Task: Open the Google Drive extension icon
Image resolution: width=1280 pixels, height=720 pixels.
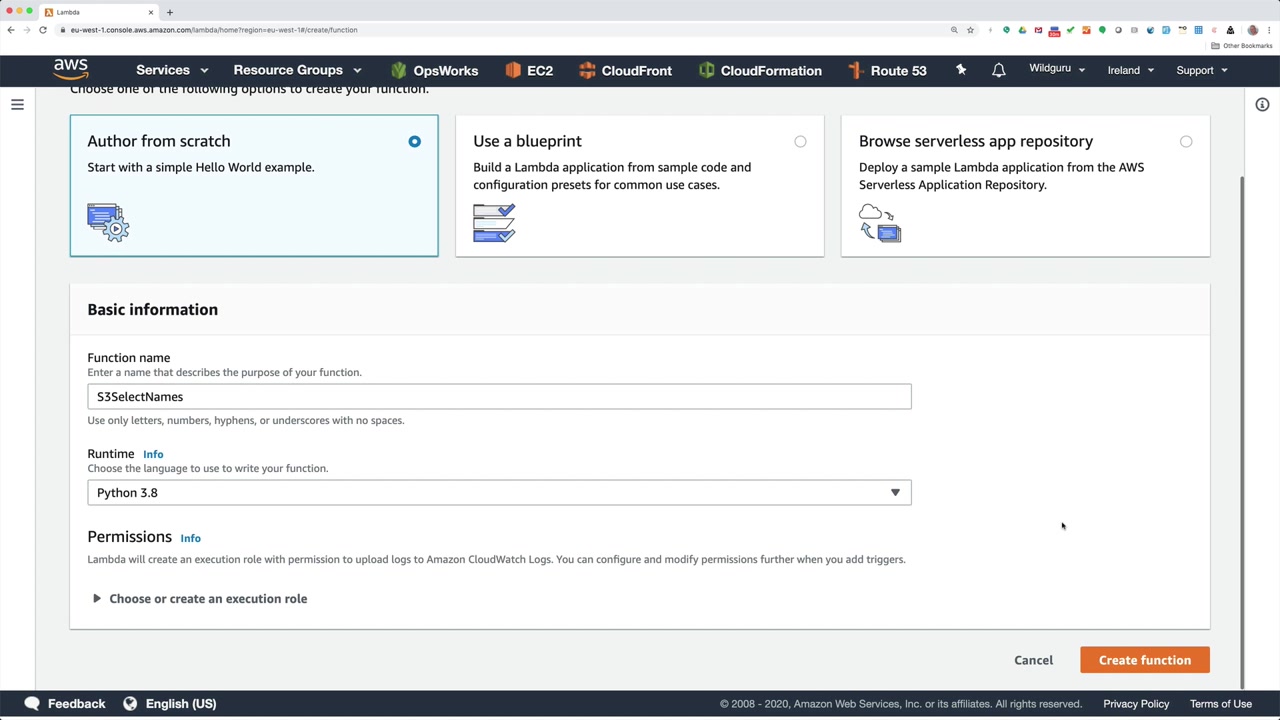Action: 1022,30
